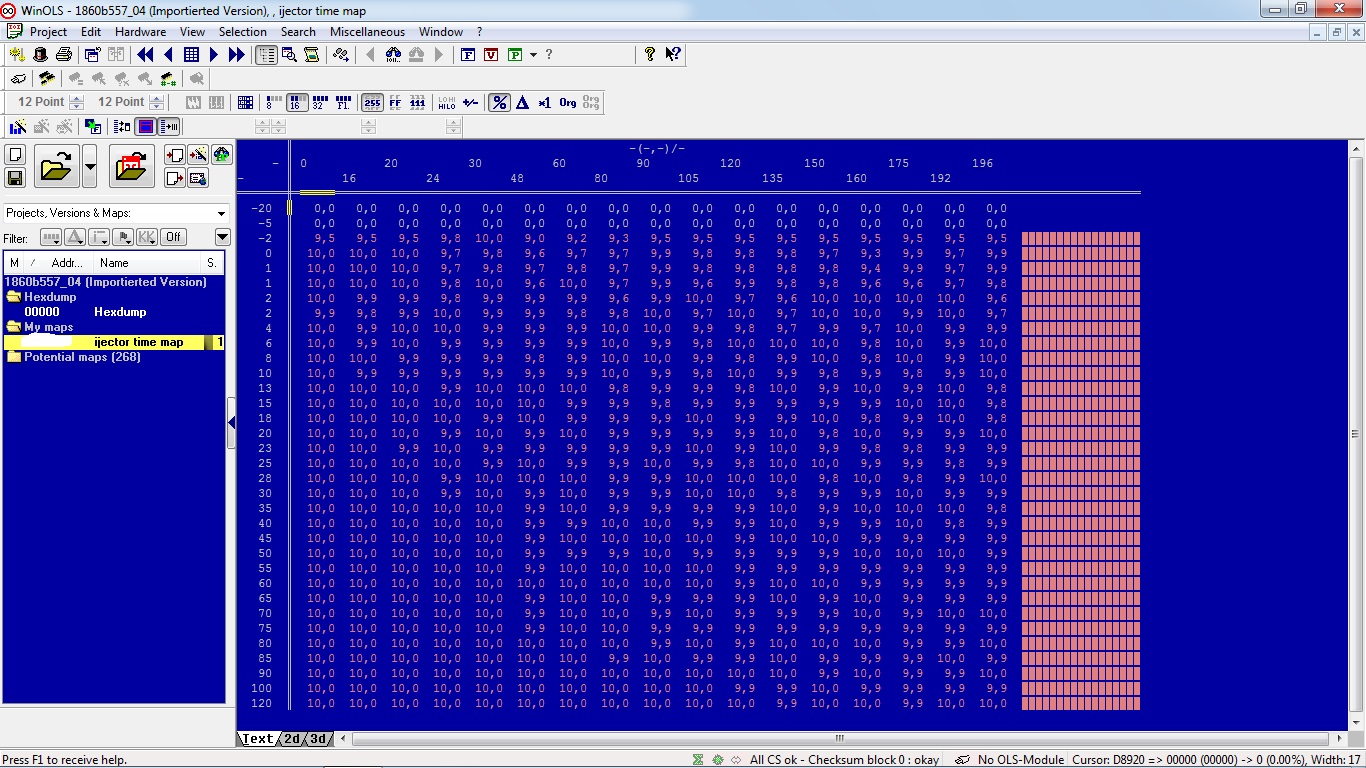Click the delta difference display icon
Viewport: 1366px width, 768px height.
pos(522,102)
